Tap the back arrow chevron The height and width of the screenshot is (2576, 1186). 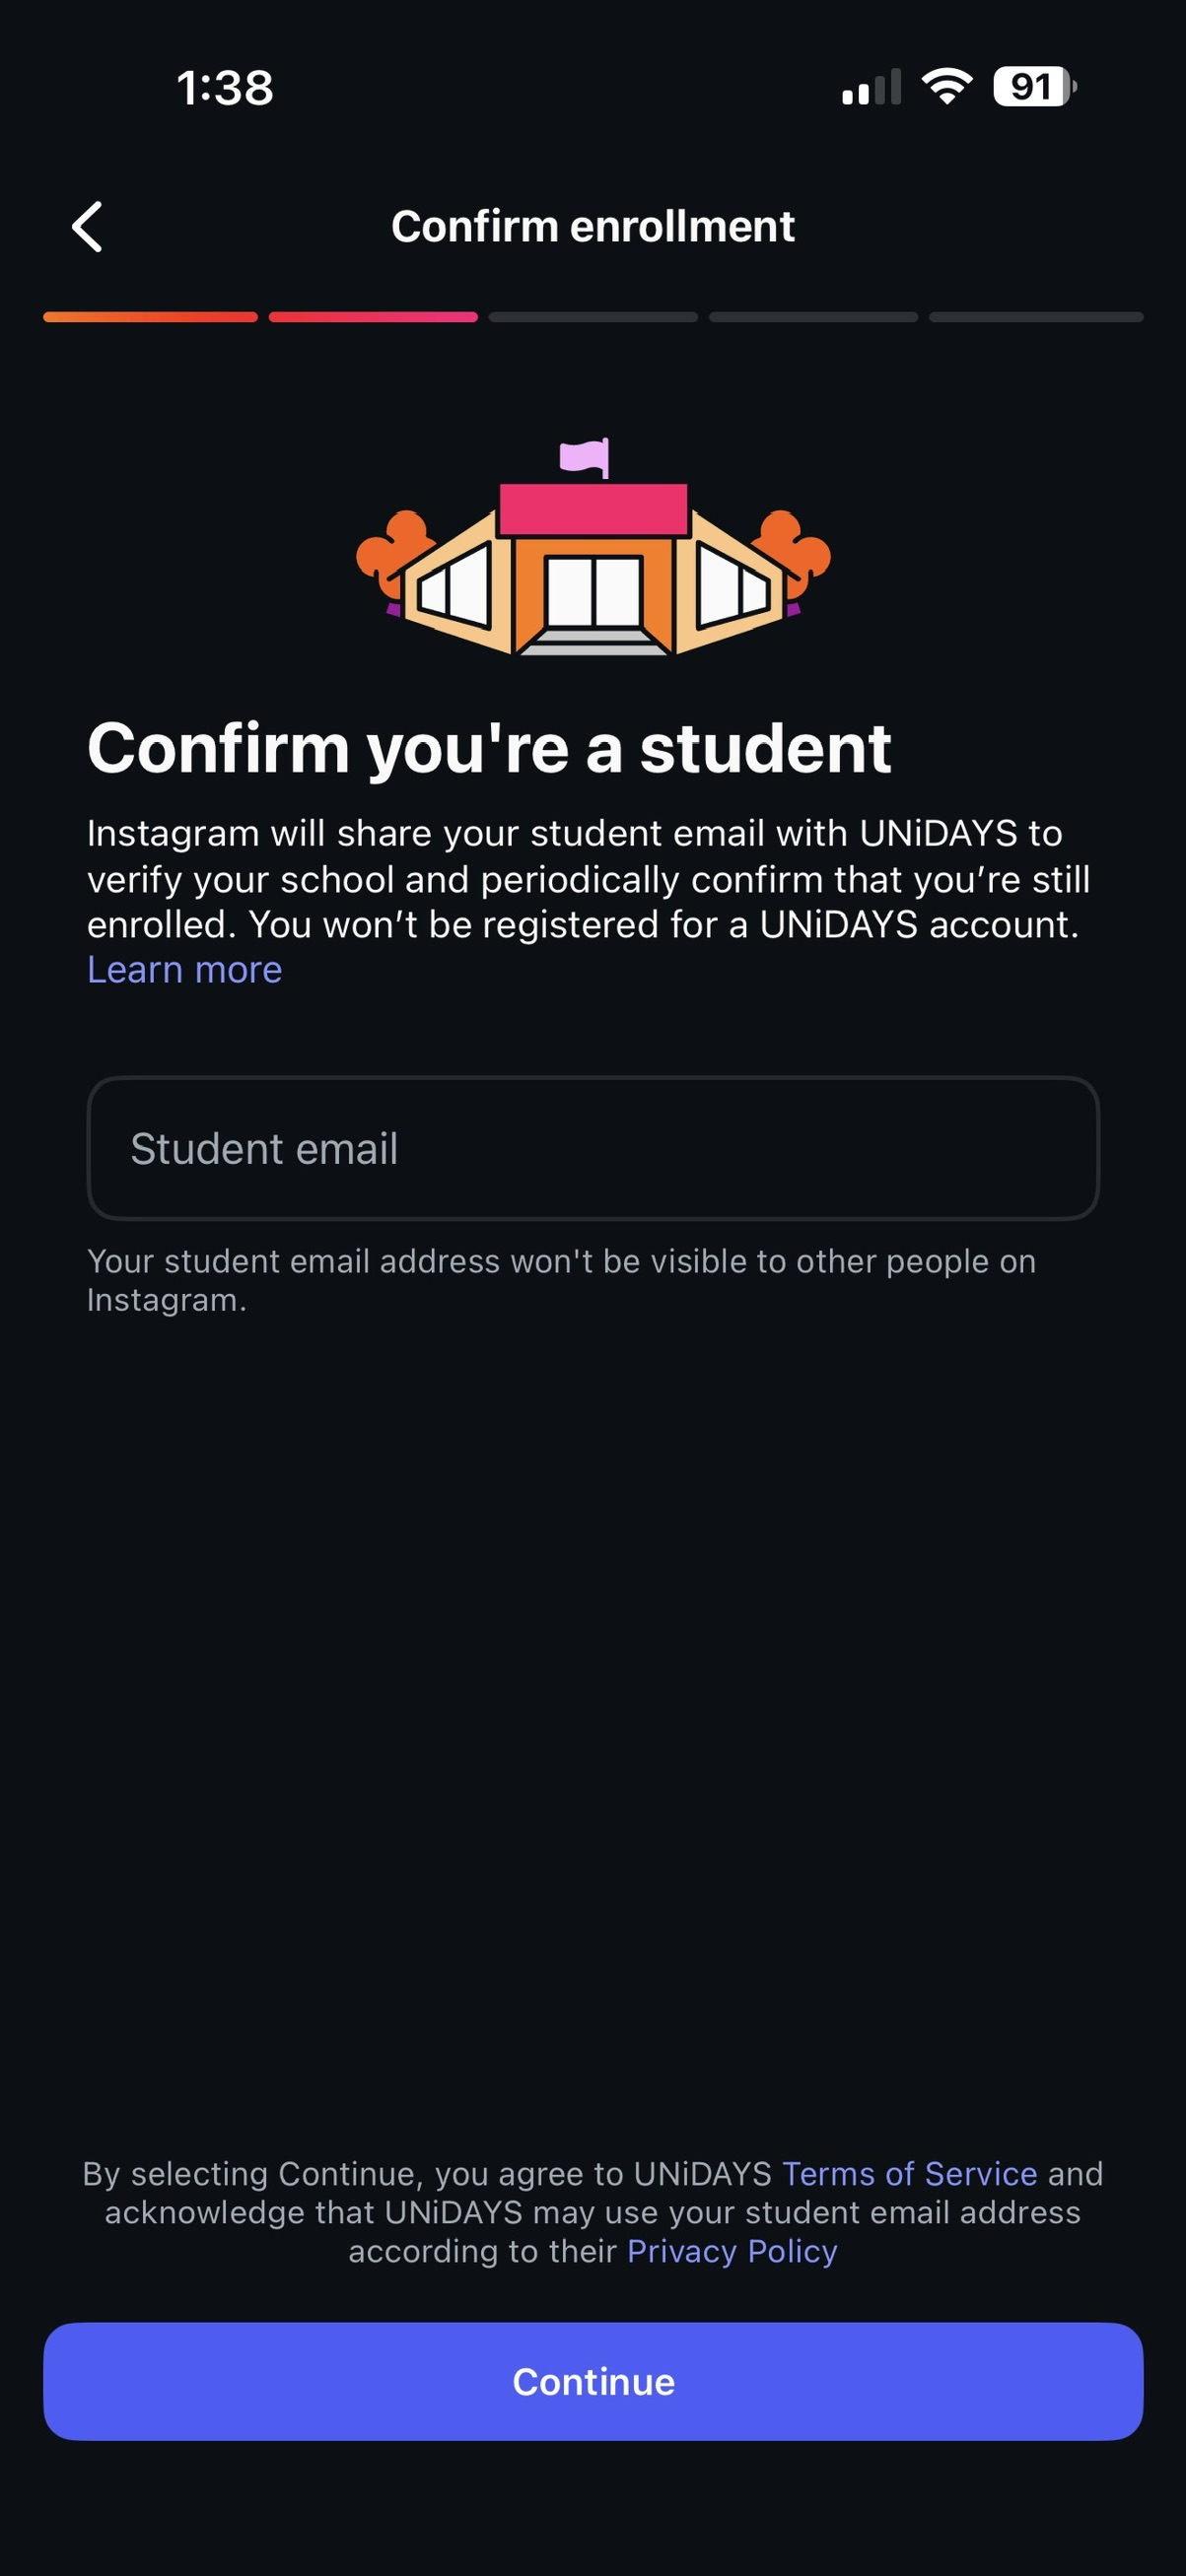pos(88,227)
